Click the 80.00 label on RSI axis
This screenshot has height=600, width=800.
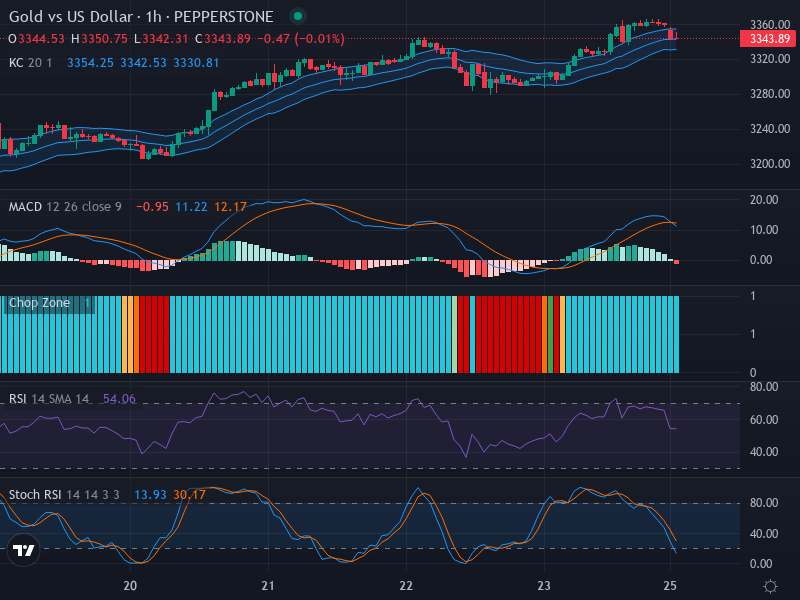click(764, 387)
